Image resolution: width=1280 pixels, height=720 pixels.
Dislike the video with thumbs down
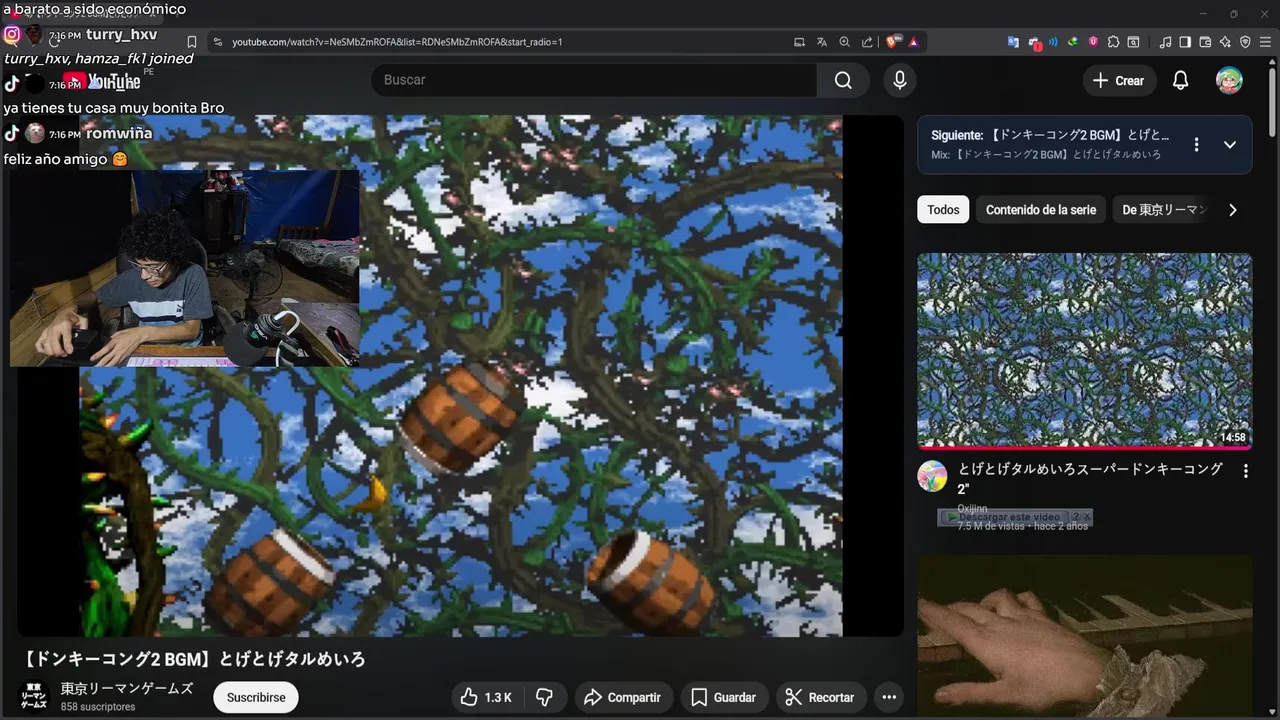[545, 697]
